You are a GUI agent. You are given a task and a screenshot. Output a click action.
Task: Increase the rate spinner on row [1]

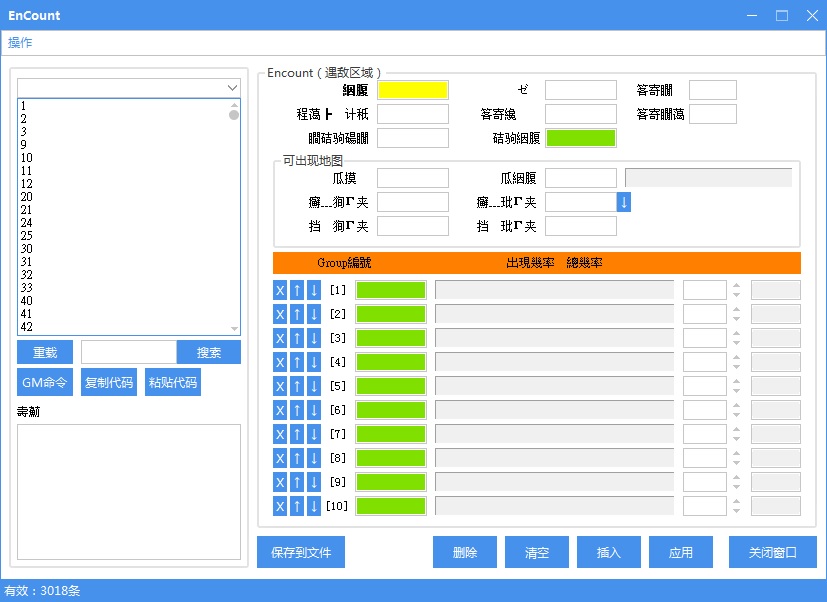click(x=736, y=285)
